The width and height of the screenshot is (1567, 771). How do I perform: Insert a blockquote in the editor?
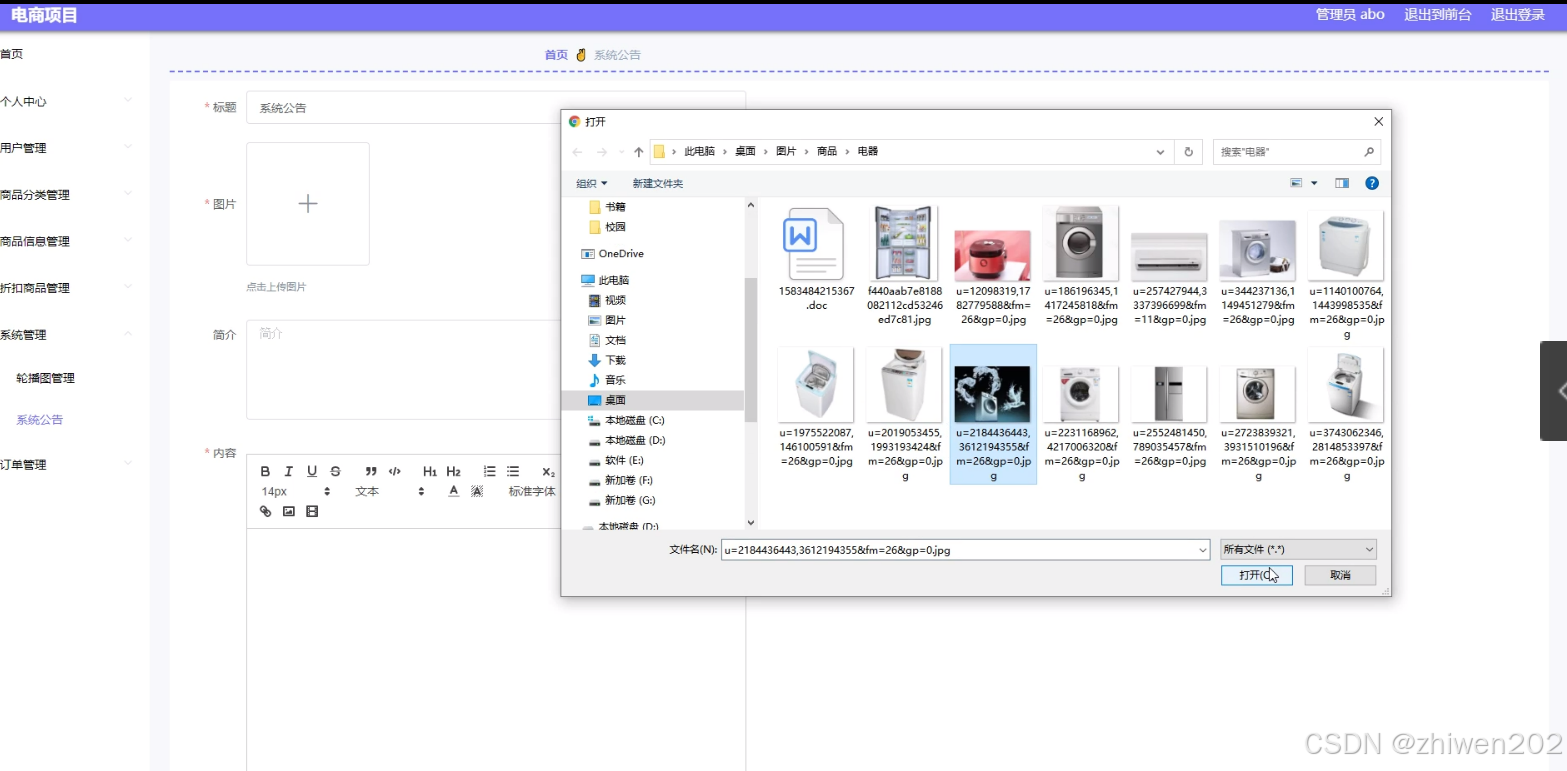371,472
